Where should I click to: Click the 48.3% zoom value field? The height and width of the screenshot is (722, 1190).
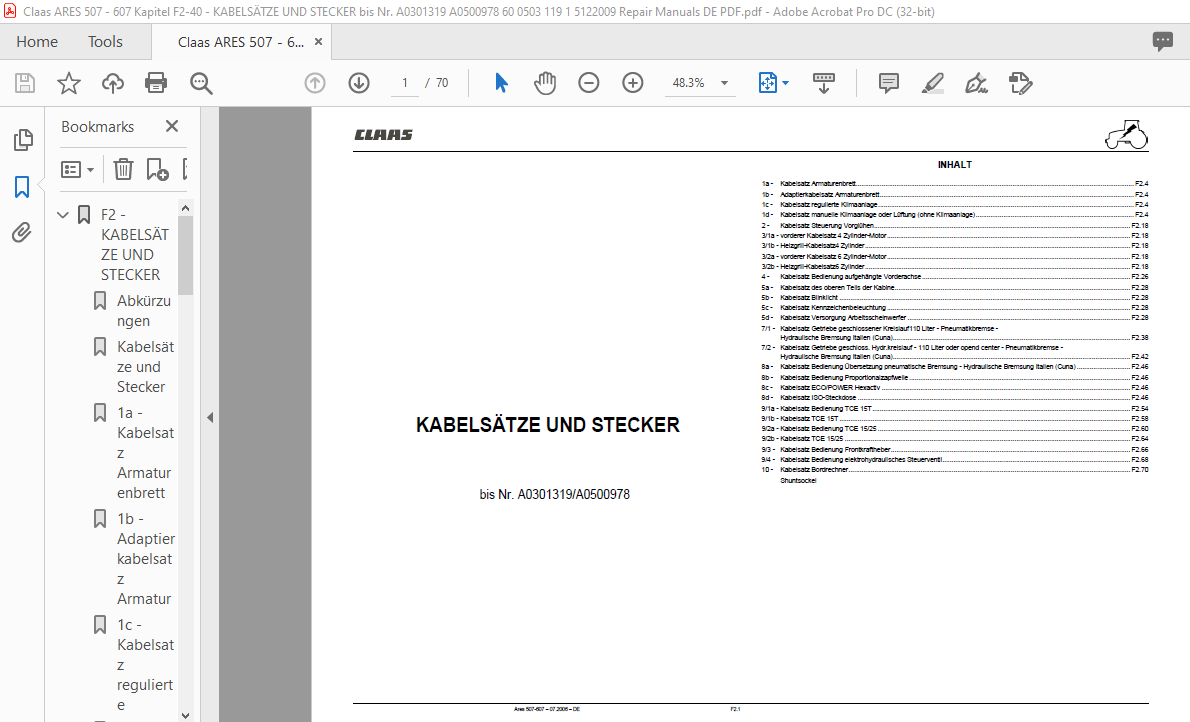point(688,83)
